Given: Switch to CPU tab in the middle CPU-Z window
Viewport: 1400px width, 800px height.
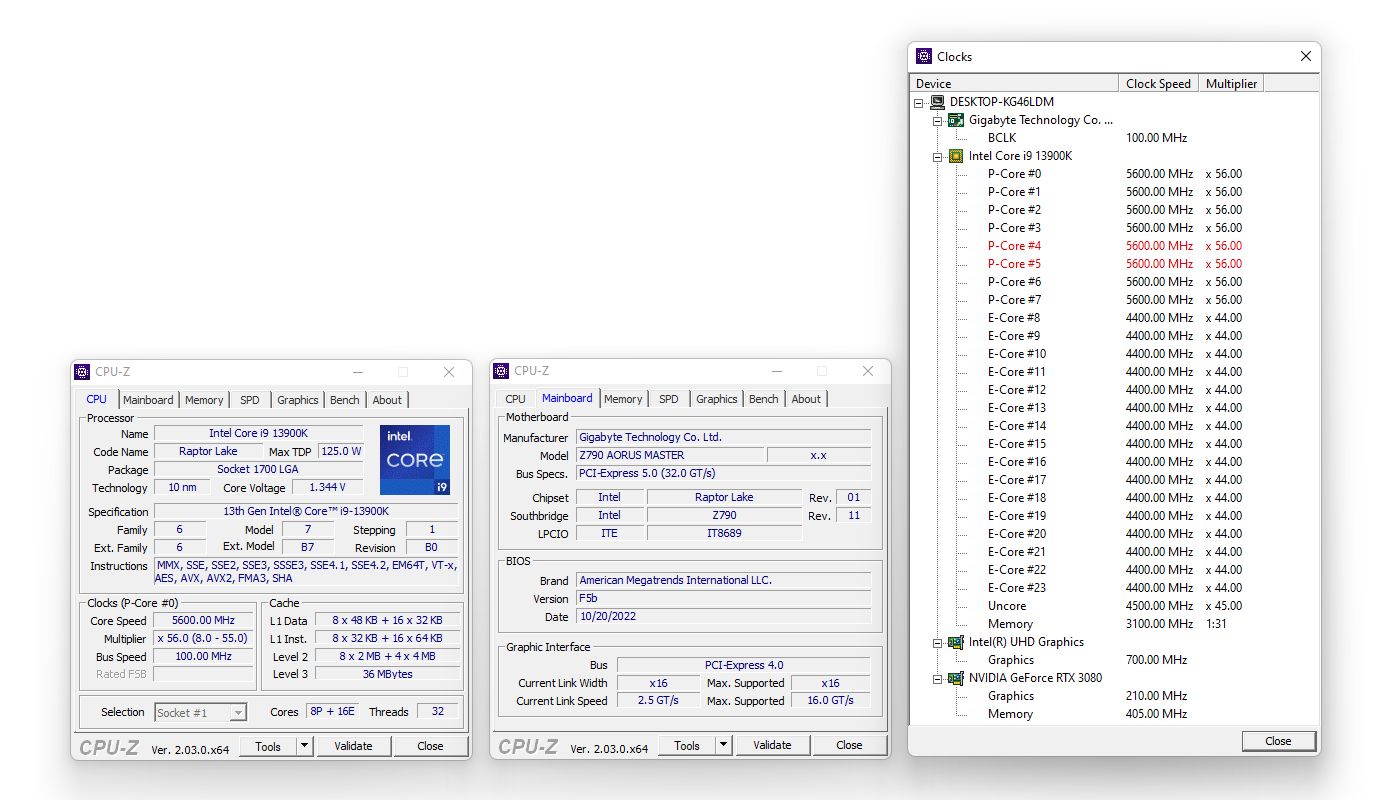Looking at the screenshot, I should pos(516,399).
